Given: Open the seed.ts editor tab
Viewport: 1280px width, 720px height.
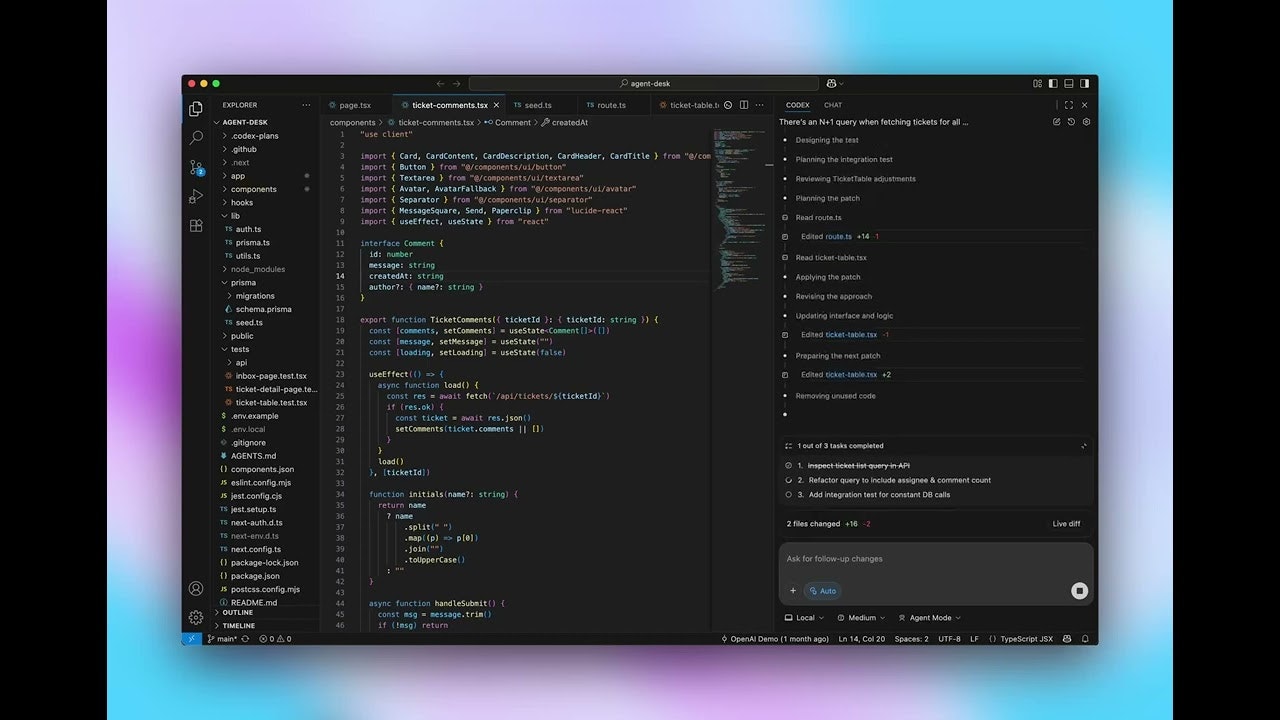Looking at the screenshot, I should 538,104.
